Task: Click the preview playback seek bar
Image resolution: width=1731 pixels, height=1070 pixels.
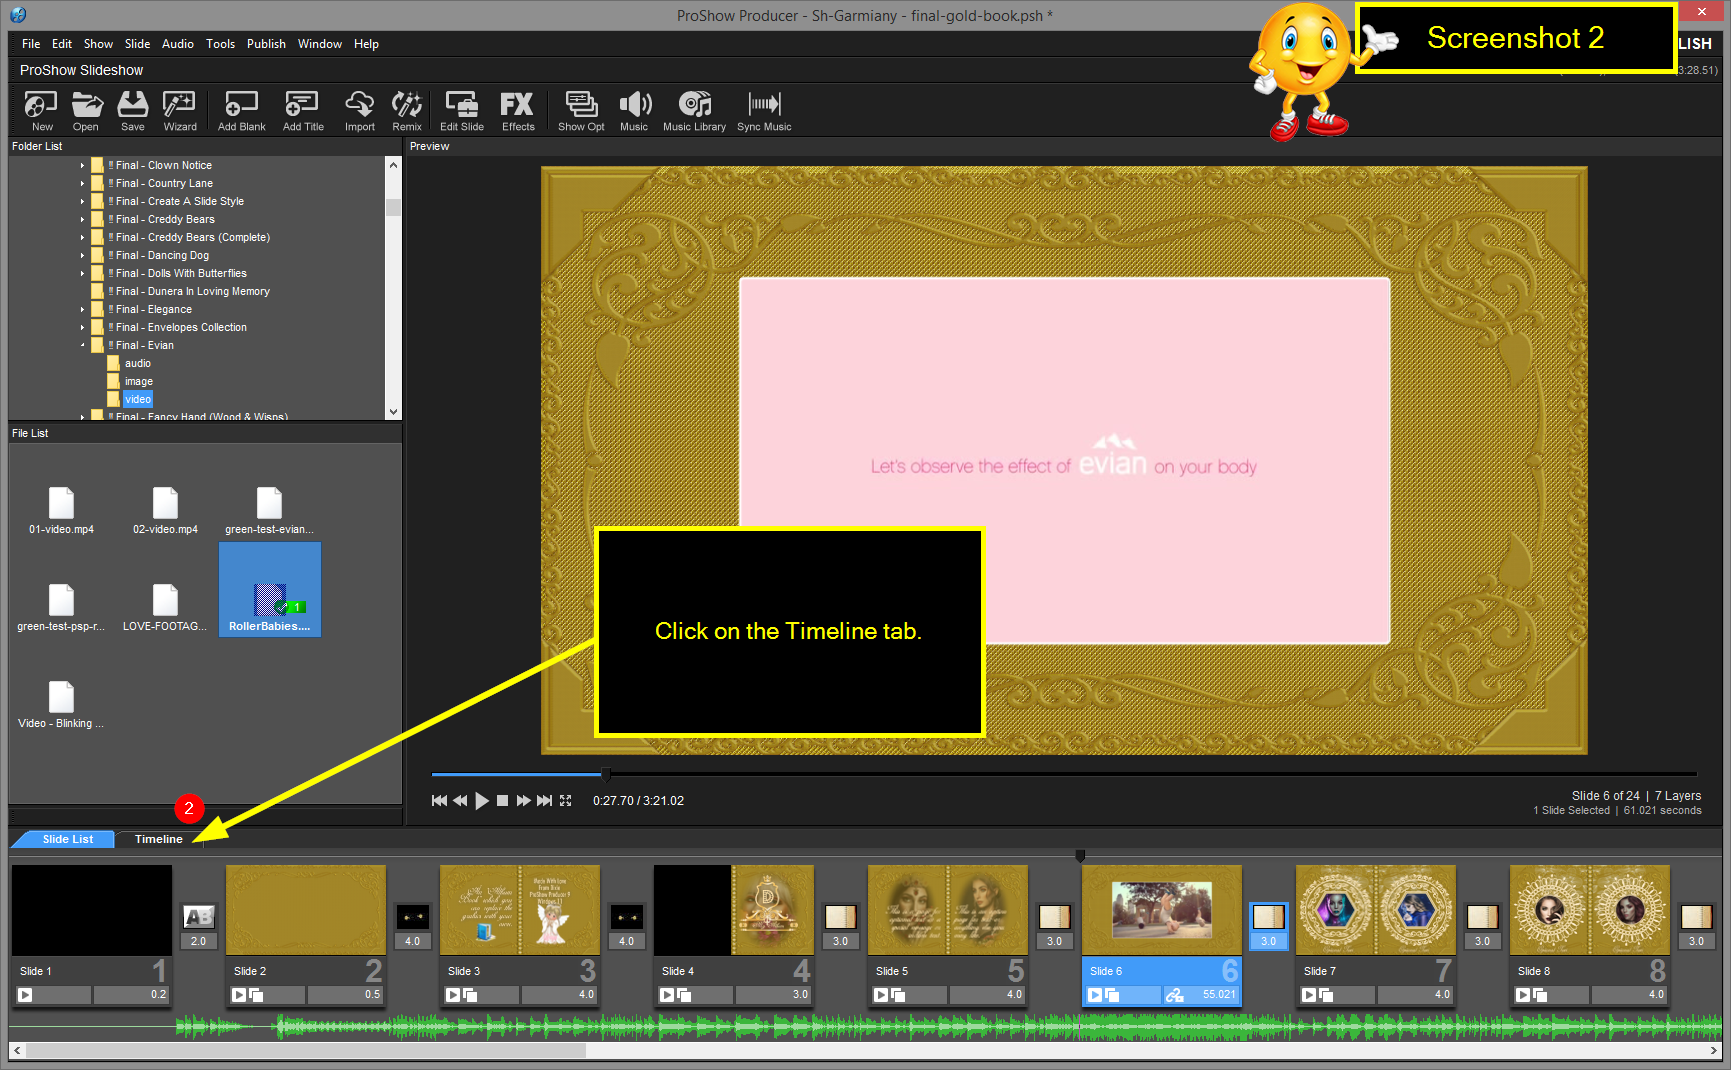Action: pos(1064,774)
